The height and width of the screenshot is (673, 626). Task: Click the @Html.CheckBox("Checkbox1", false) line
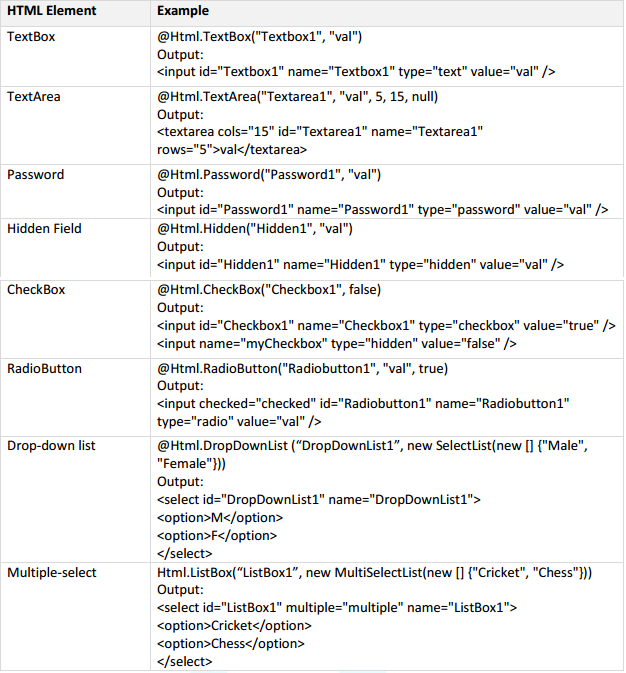point(269,290)
